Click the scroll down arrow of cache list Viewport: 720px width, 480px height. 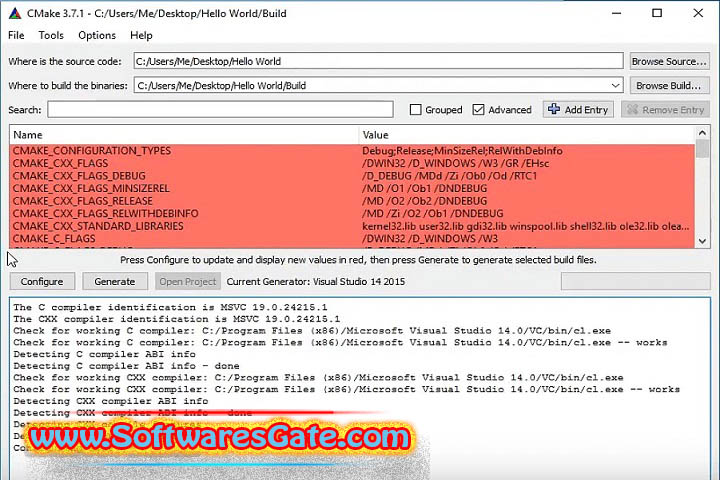click(702, 241)
